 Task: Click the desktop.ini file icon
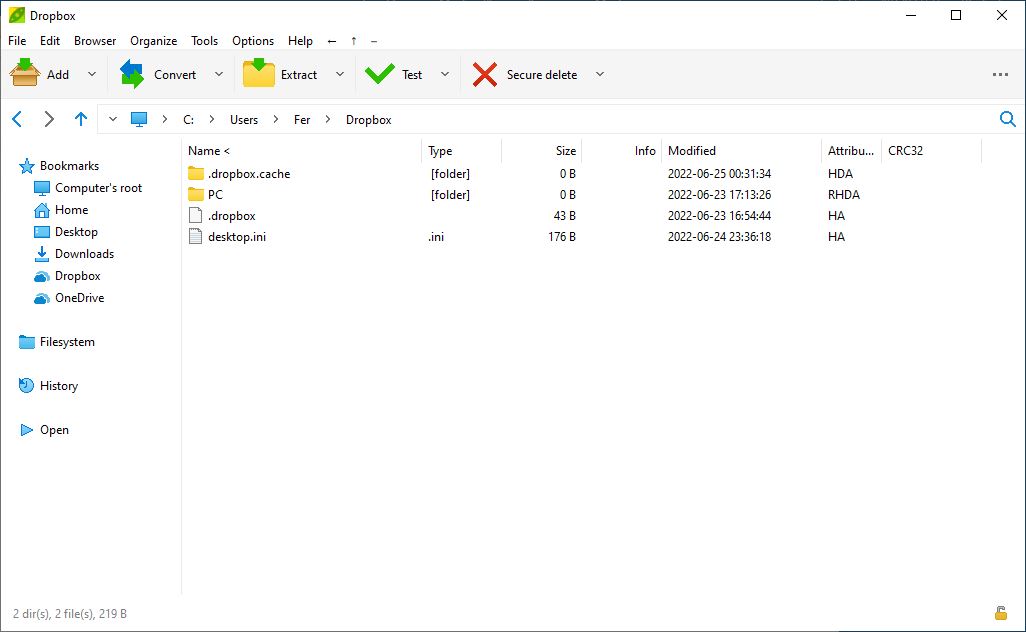195,236
